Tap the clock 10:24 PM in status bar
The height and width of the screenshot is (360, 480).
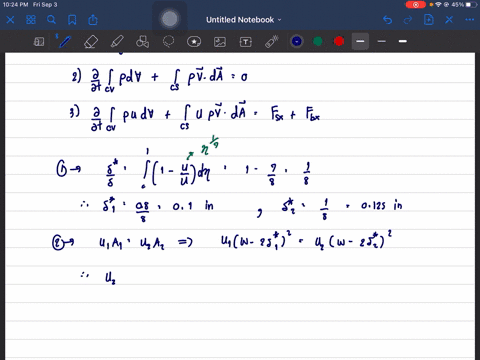click(15, 5)
